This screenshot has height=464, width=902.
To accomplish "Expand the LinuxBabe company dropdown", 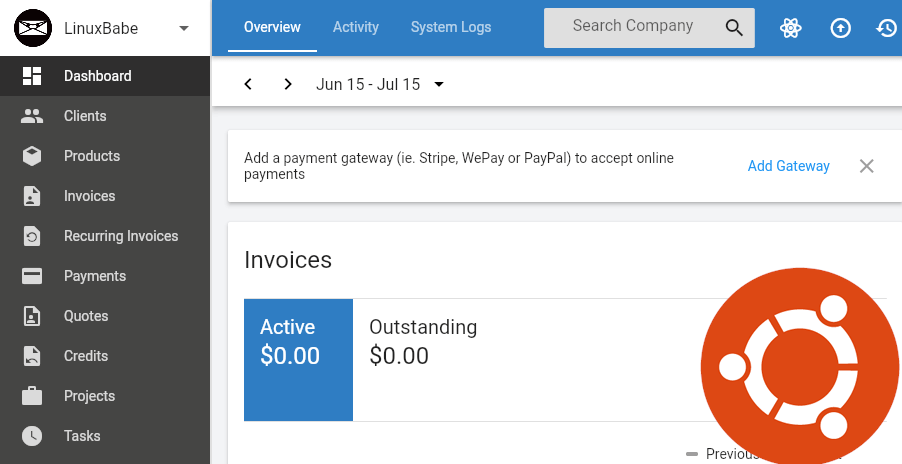I will (183, 28).
